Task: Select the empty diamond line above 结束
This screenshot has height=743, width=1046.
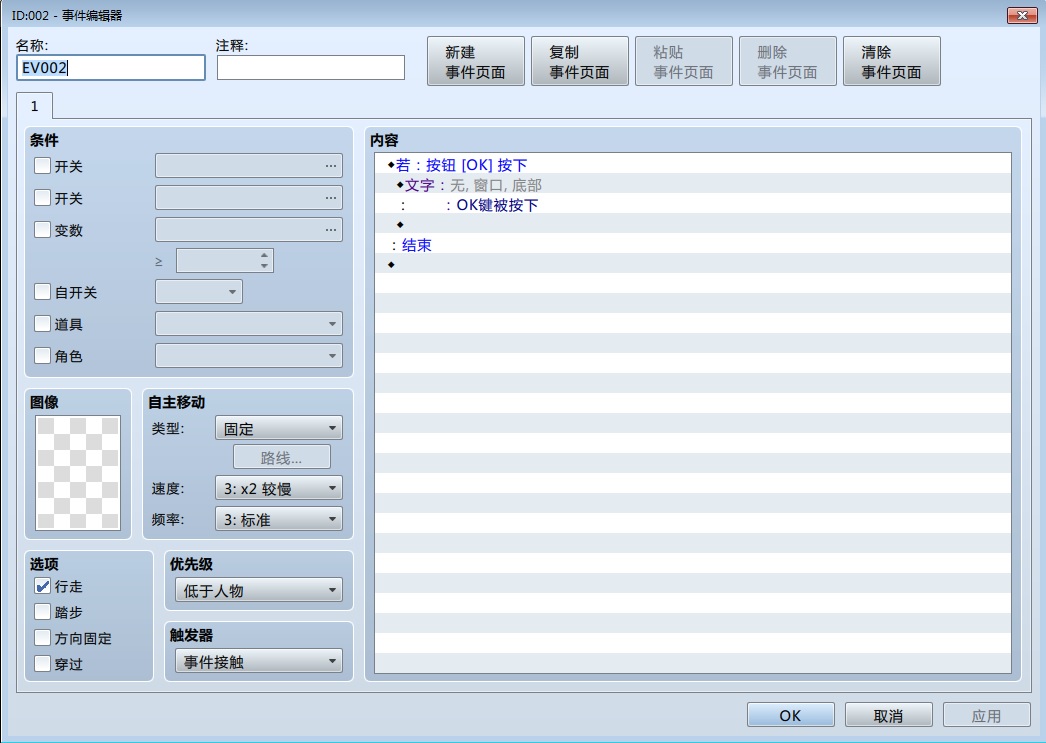Action: [x=692, y=225]
